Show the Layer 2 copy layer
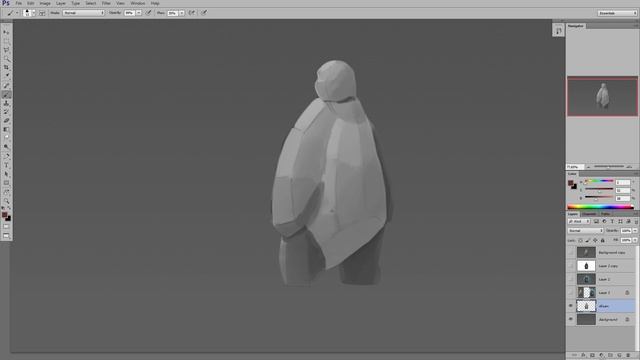 coord(571,266)
